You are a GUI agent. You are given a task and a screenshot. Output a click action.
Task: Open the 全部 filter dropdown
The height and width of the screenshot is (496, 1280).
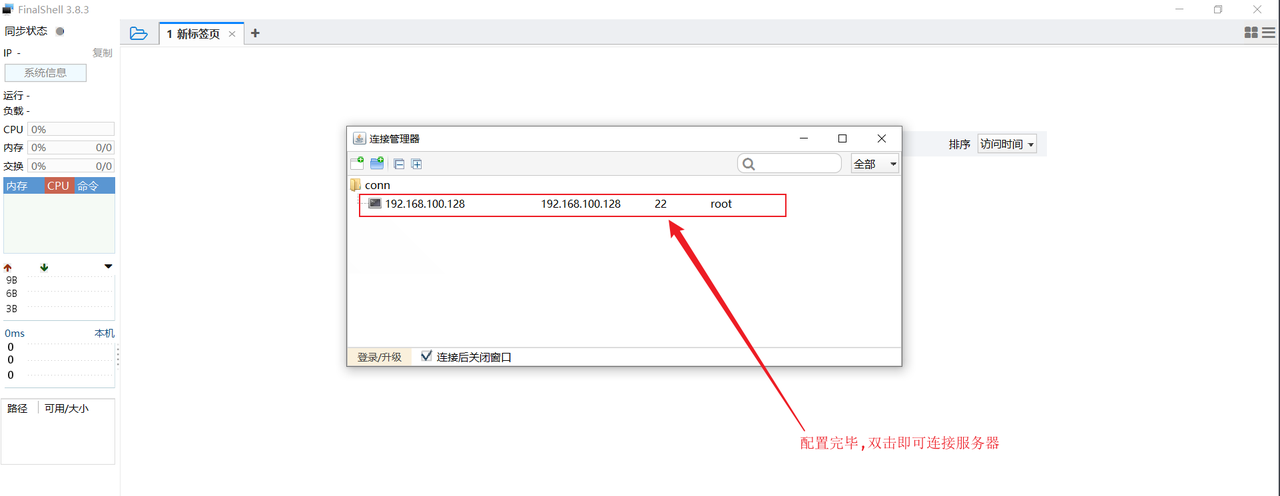pos(875,164)
